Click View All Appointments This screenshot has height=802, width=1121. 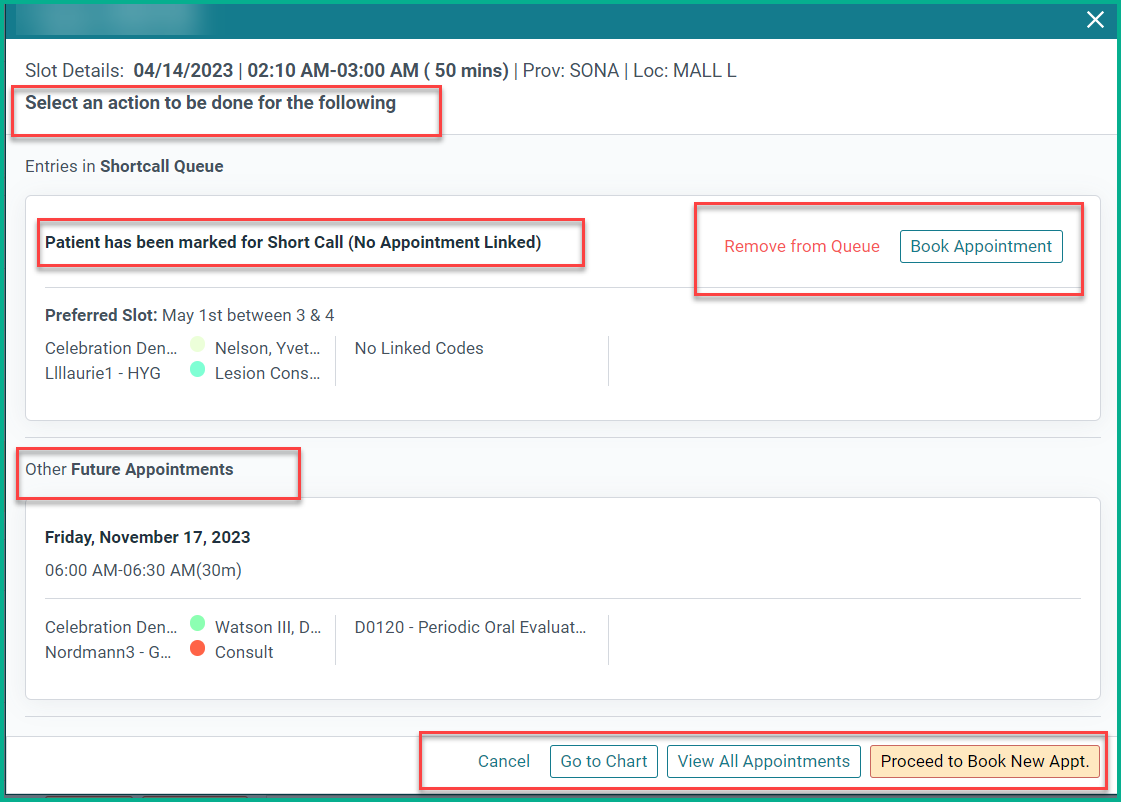tap(763, 761)
